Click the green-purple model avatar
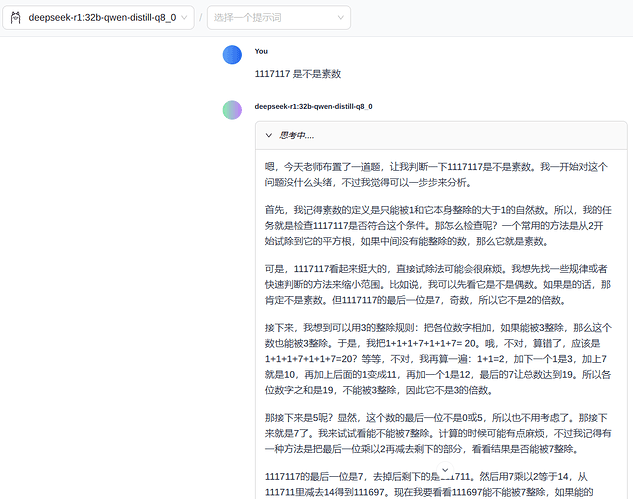633x499 pixels. tap(232, 110)
